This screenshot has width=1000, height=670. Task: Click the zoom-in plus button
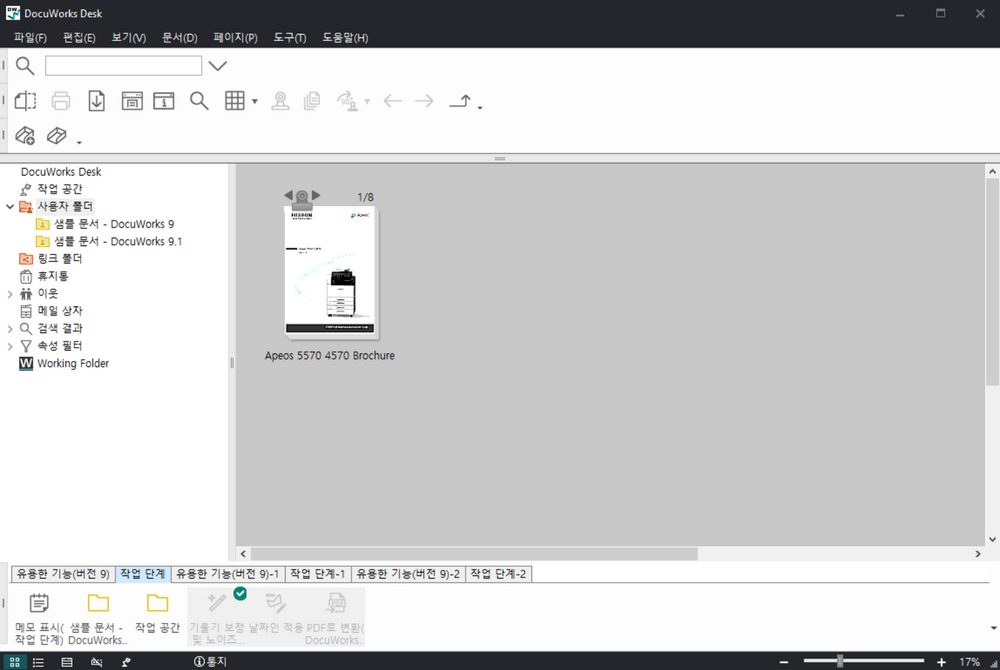pos(941,662)
